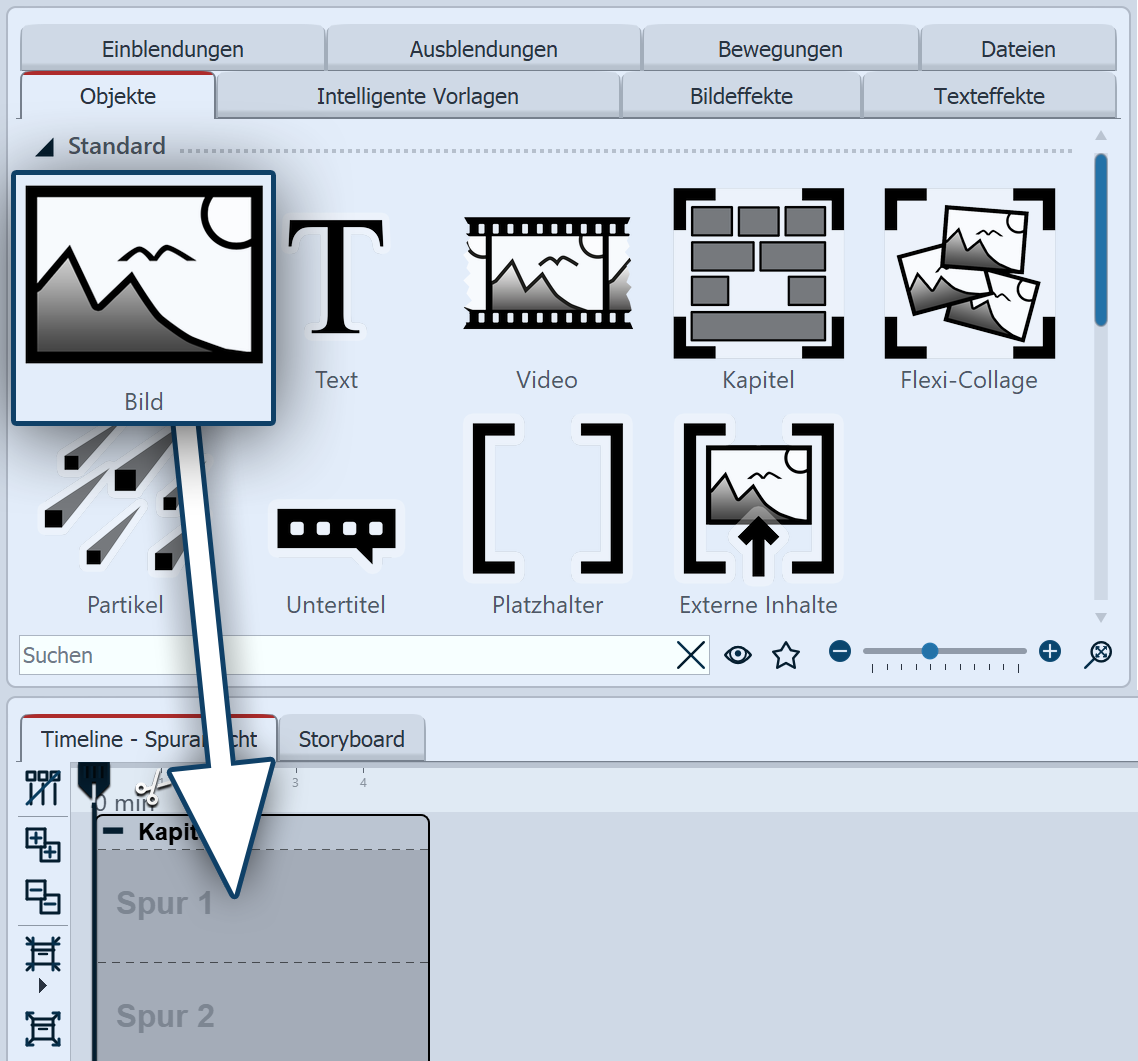This screenshot has width=1138, height=1061.
Task: Collapse the Standard section triangle
Action: click(x=45, y=148)
